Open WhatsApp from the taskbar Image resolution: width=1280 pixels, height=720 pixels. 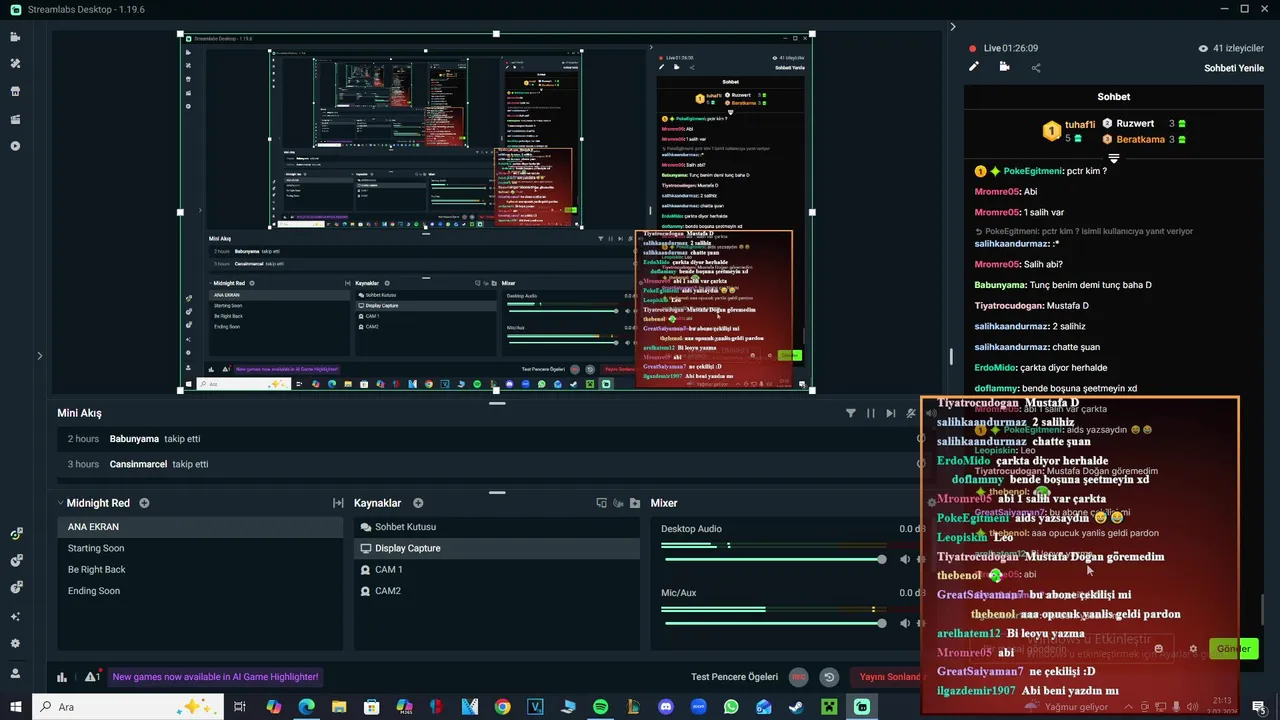click(731, 707)
